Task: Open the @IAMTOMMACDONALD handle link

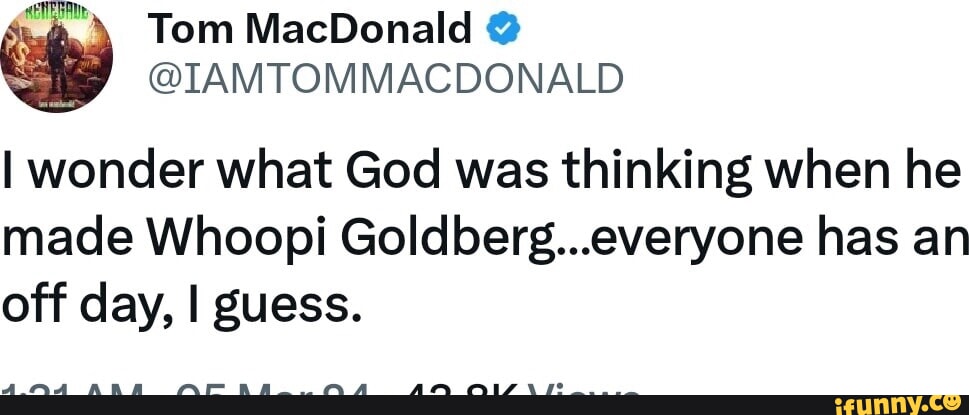Action: [x=383, y=78]
